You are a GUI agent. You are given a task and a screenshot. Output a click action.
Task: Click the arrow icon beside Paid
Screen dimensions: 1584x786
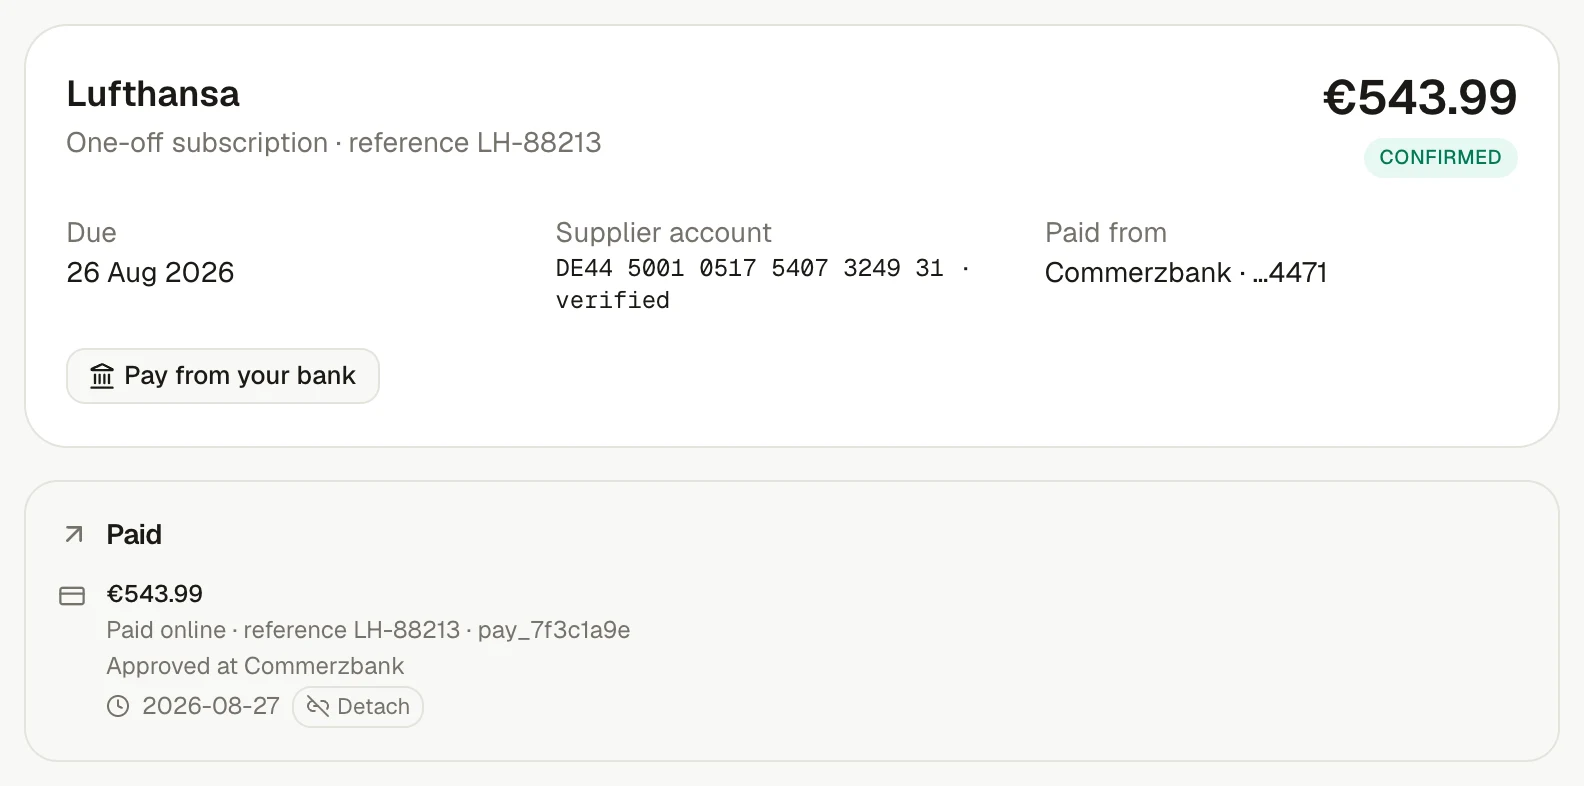(74, 535)
